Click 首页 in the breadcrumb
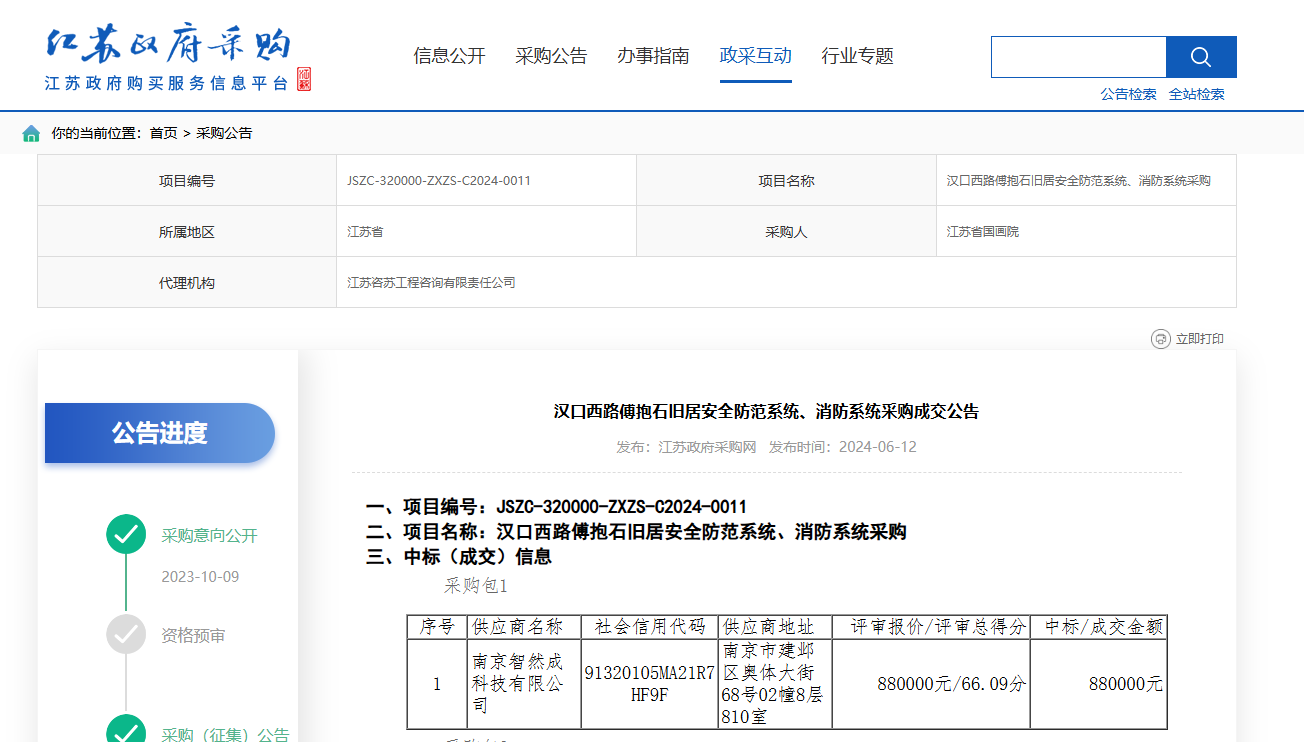The image size is (1304, 742). (x=163, y=133)
